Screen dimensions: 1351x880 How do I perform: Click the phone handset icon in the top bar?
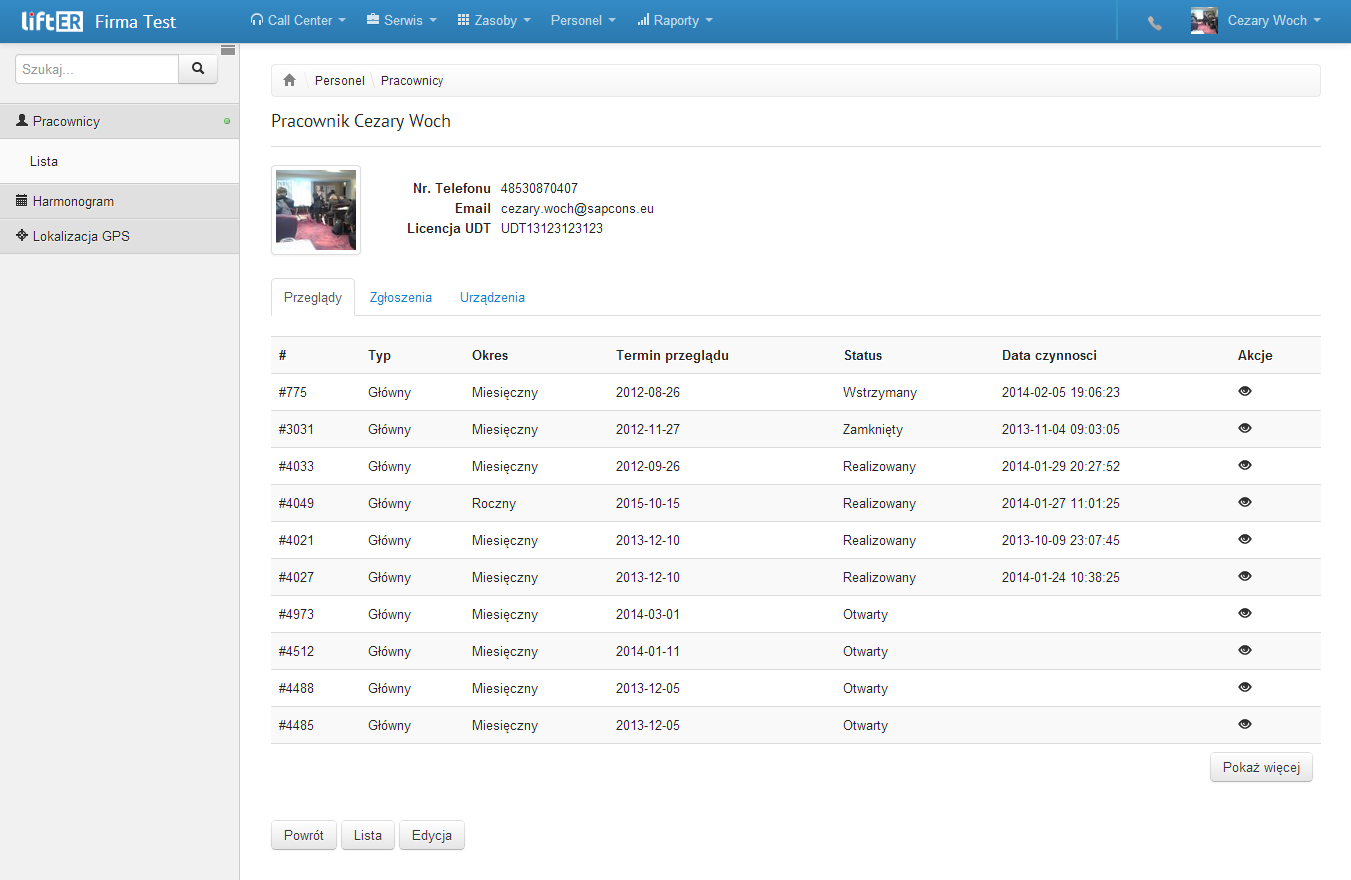[x=1155, y=23]
